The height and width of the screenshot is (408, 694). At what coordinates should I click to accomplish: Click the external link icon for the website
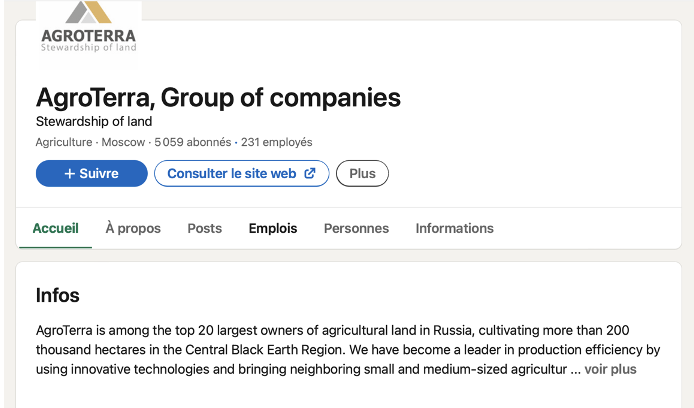pyautogui.click(x=310, y=174)
